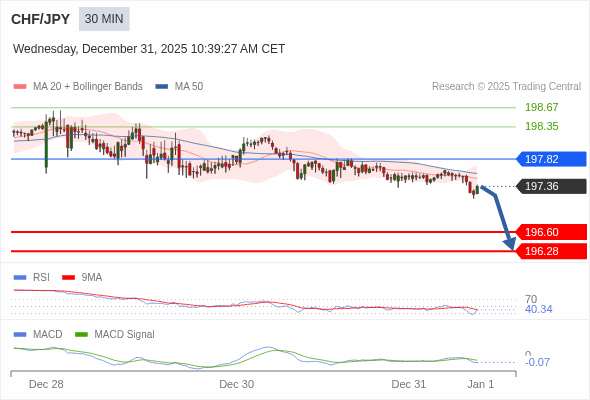Click the black 197.36 current price tag
This screenshot has height=400, width=590.
pyautogui.click(x=551, y=186)
